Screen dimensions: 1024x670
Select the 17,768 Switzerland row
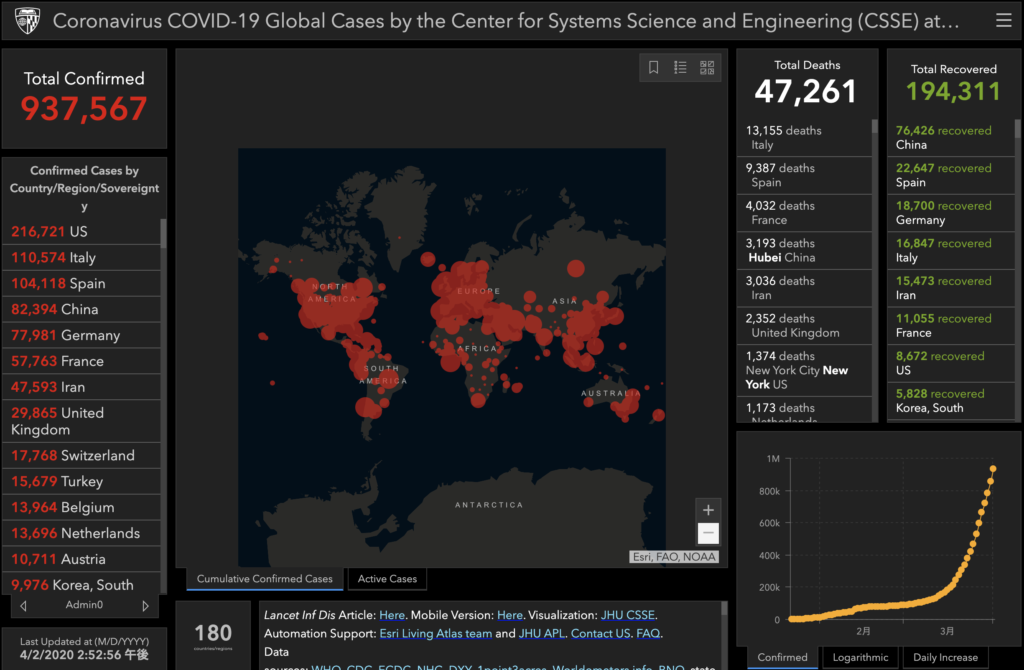tap(82, 456)
